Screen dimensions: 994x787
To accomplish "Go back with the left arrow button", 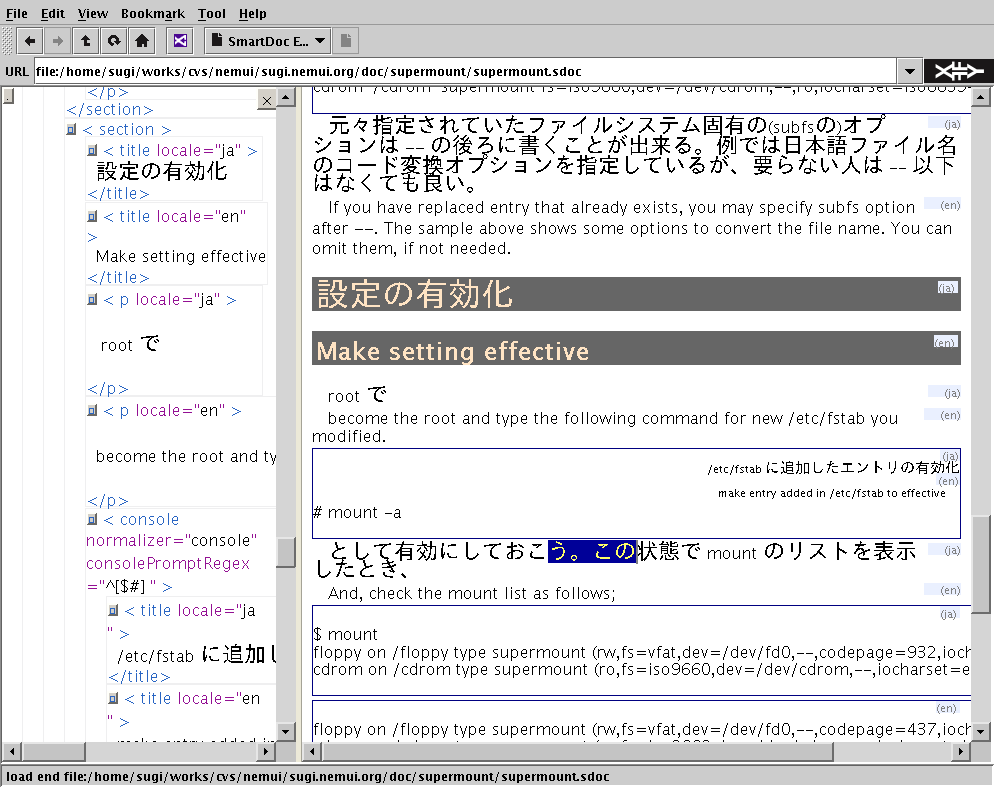I will [30, 41].
